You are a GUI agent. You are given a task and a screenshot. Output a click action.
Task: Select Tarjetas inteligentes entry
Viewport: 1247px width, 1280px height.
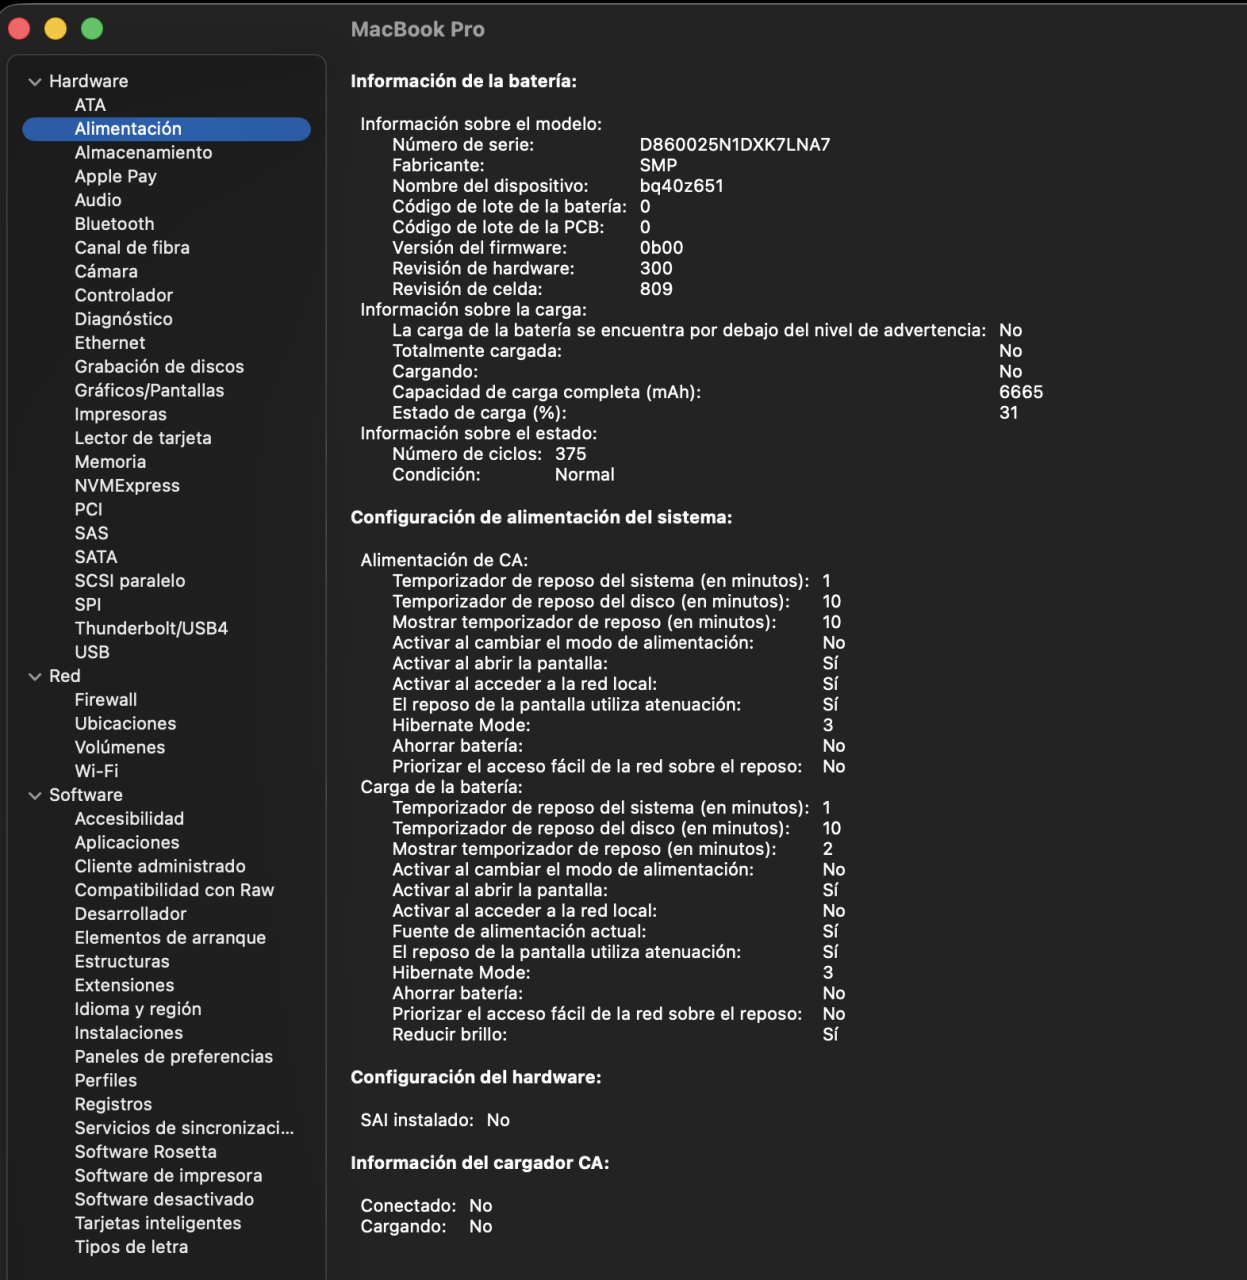158,1224
